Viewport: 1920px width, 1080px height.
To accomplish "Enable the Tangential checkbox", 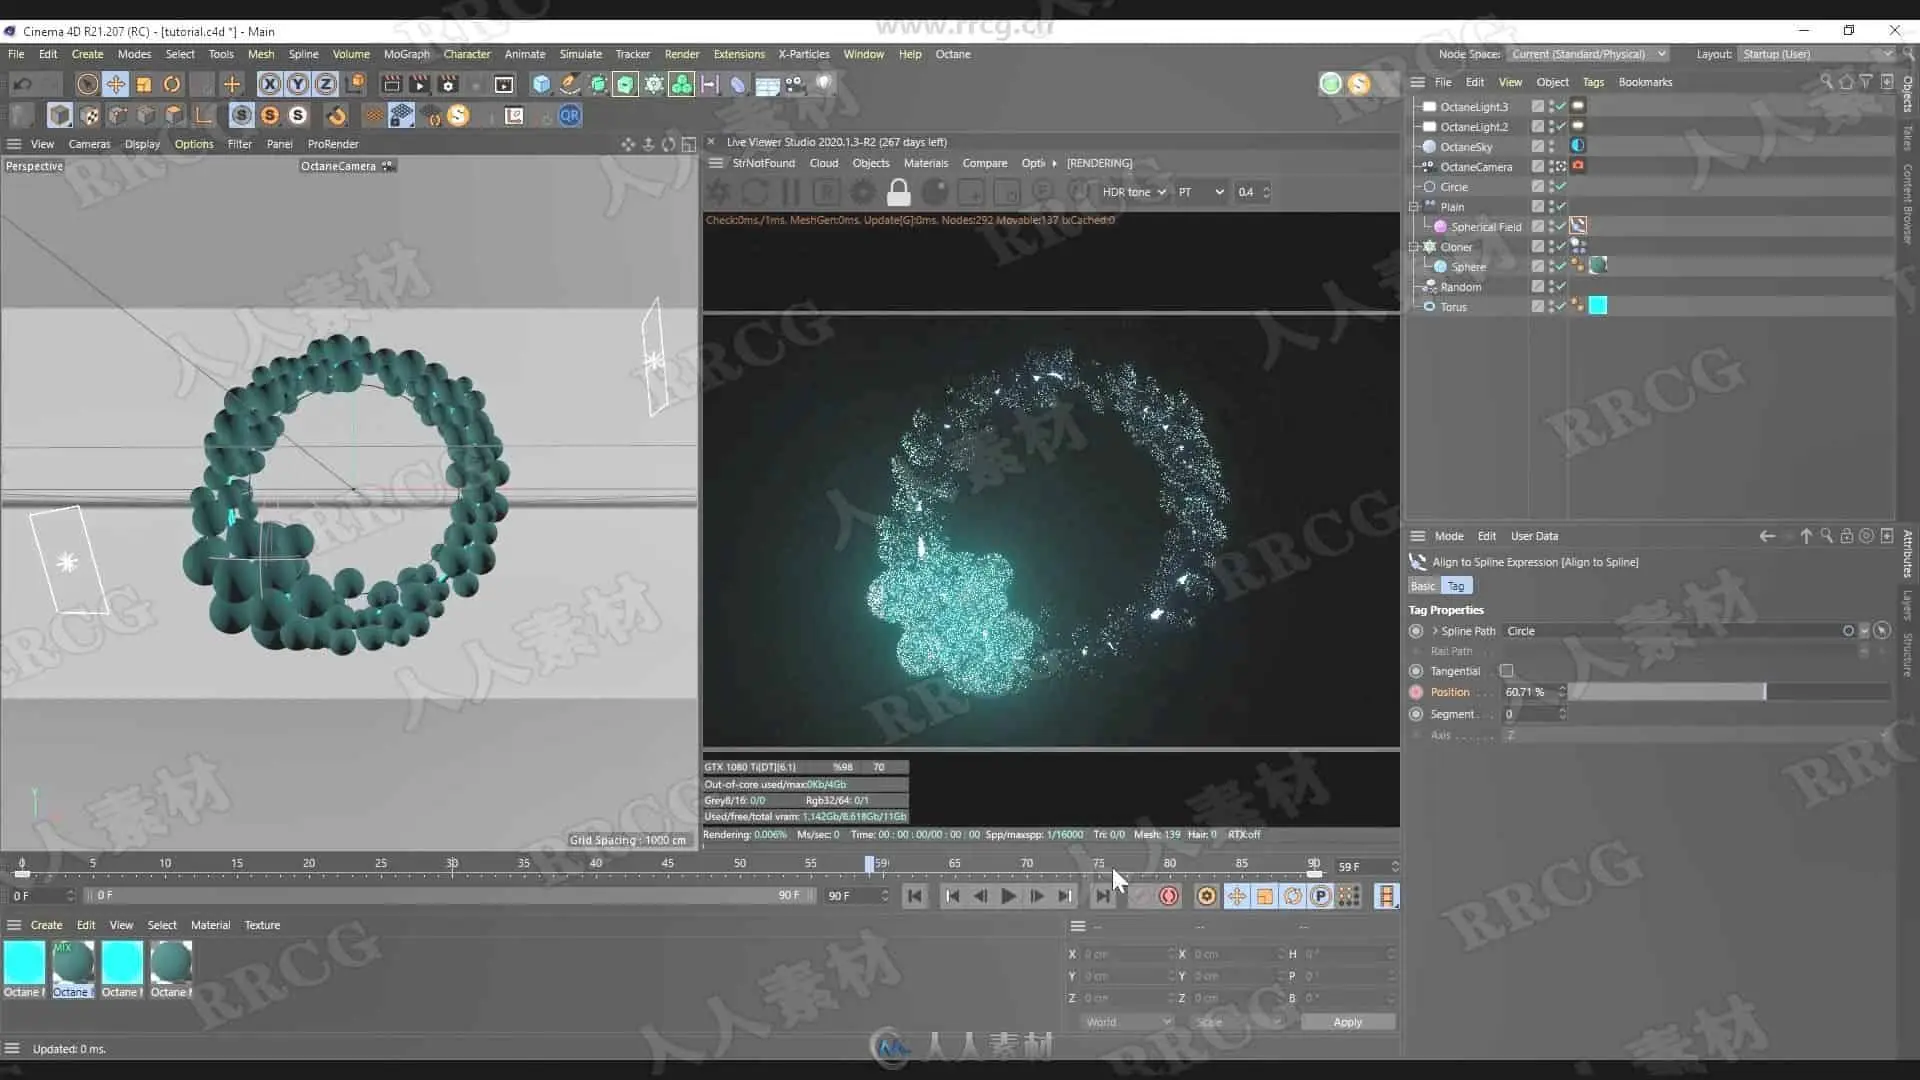I will click(1506, 671).
